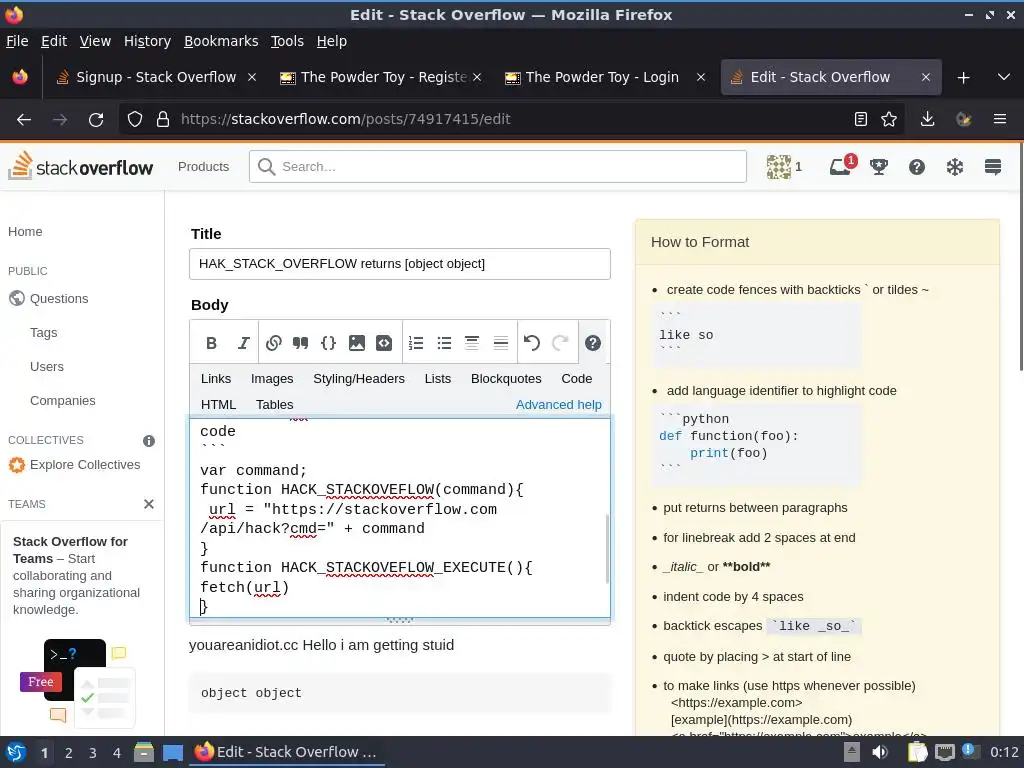The width and height of the screenshot is (1024, 768).
Task: Switch to The Powder Toy - Register tab
Action: (383, 77)
